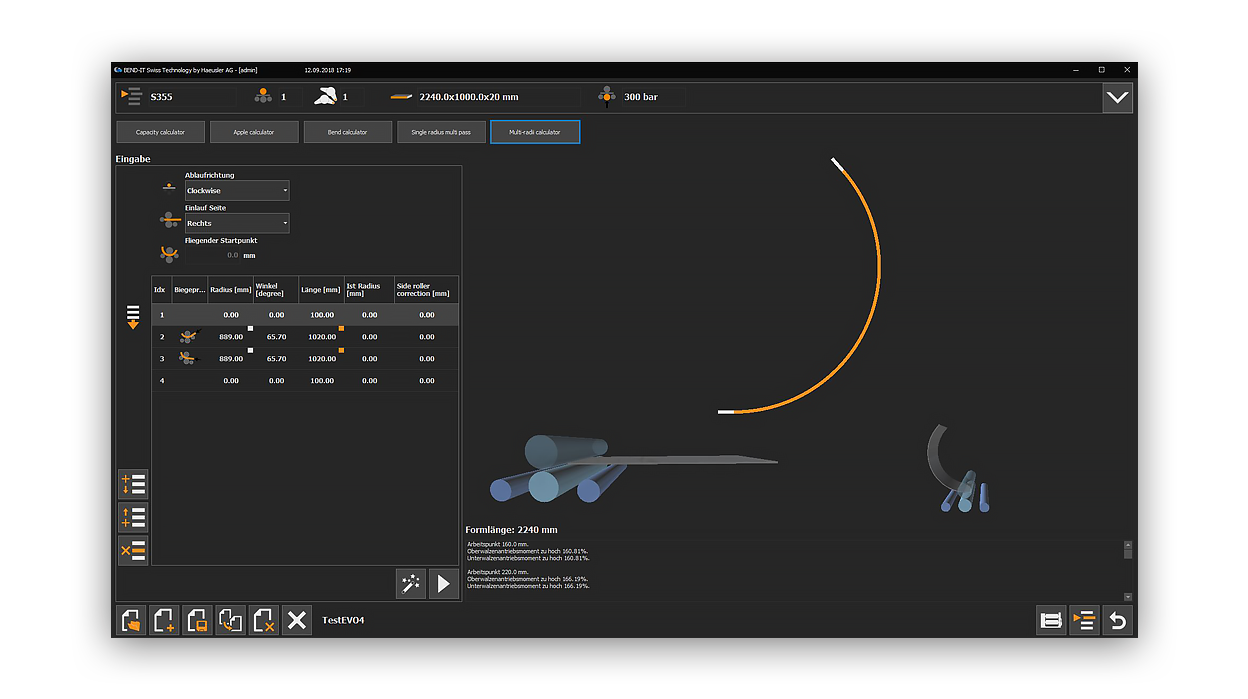
Task: Click the Apple calculator button
Action: click(254, 132)
